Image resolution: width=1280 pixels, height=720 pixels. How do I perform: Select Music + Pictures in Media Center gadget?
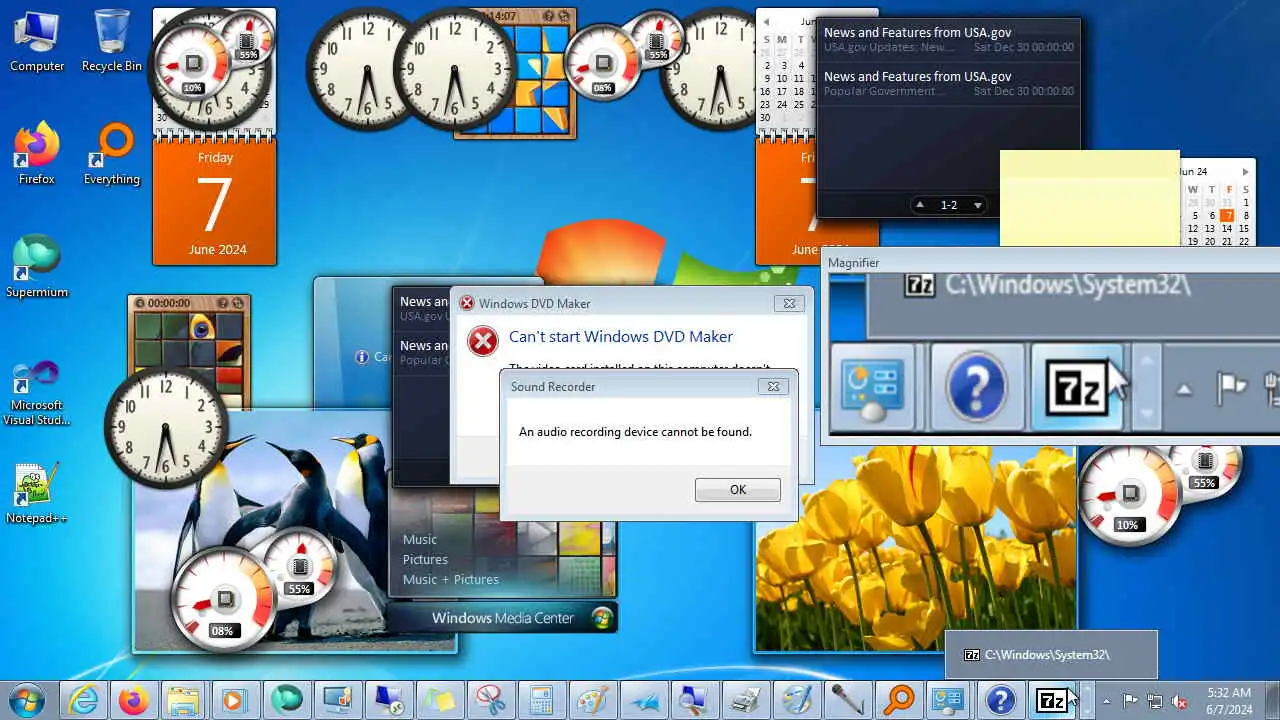click(450, 580)
